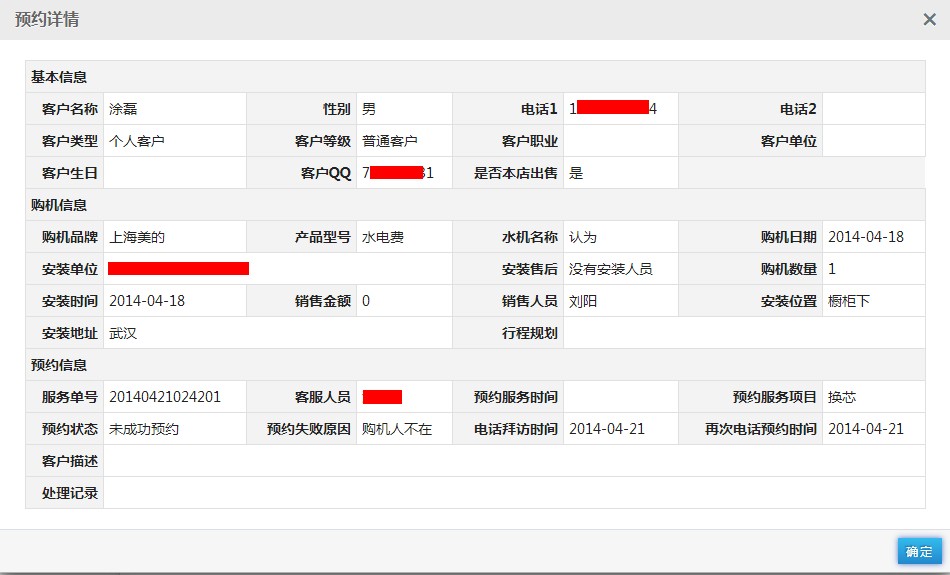950x575 pixels.
Task: Click the 客户类型 value 个人客户
Action: point(136,141)
